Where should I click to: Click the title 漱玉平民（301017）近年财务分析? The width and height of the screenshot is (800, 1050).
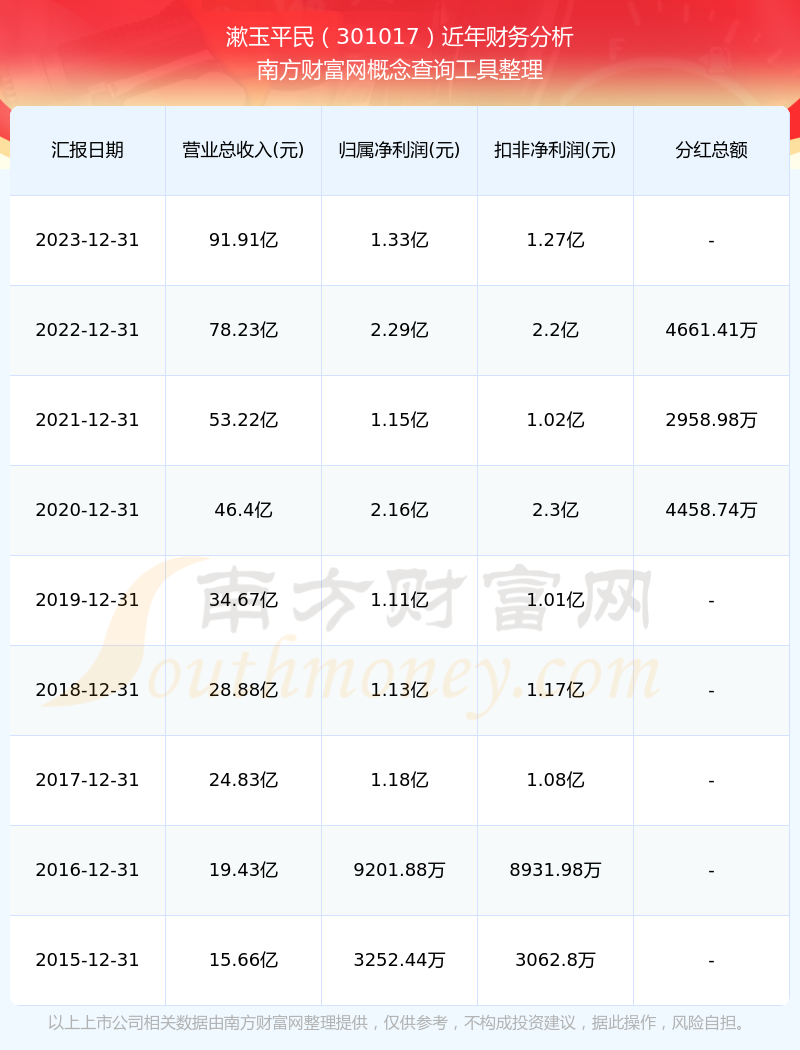coord(400,37)
